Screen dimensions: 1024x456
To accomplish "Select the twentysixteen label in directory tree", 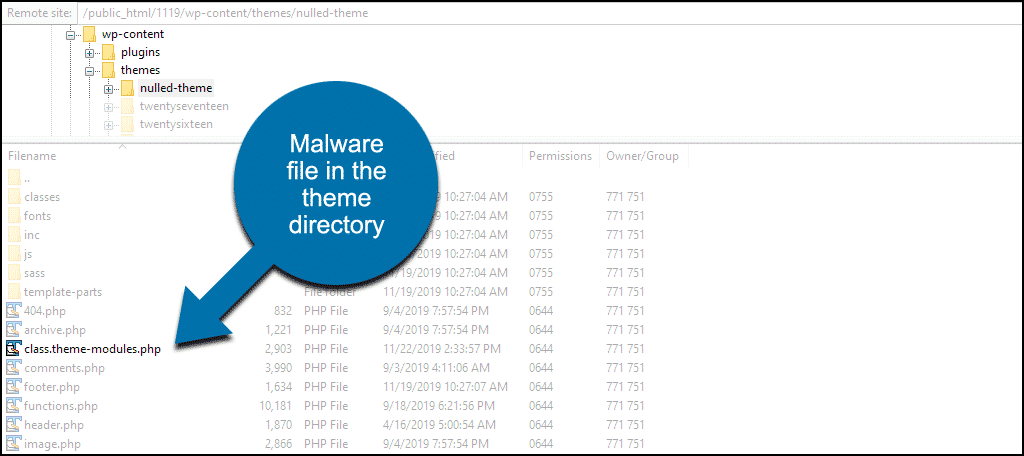I will (176, 124).
